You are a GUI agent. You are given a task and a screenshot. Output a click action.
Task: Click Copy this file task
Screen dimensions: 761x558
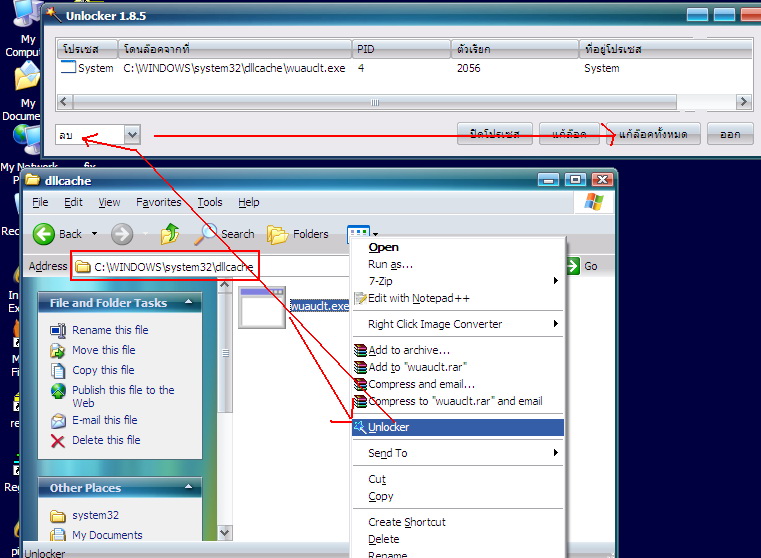103,370
